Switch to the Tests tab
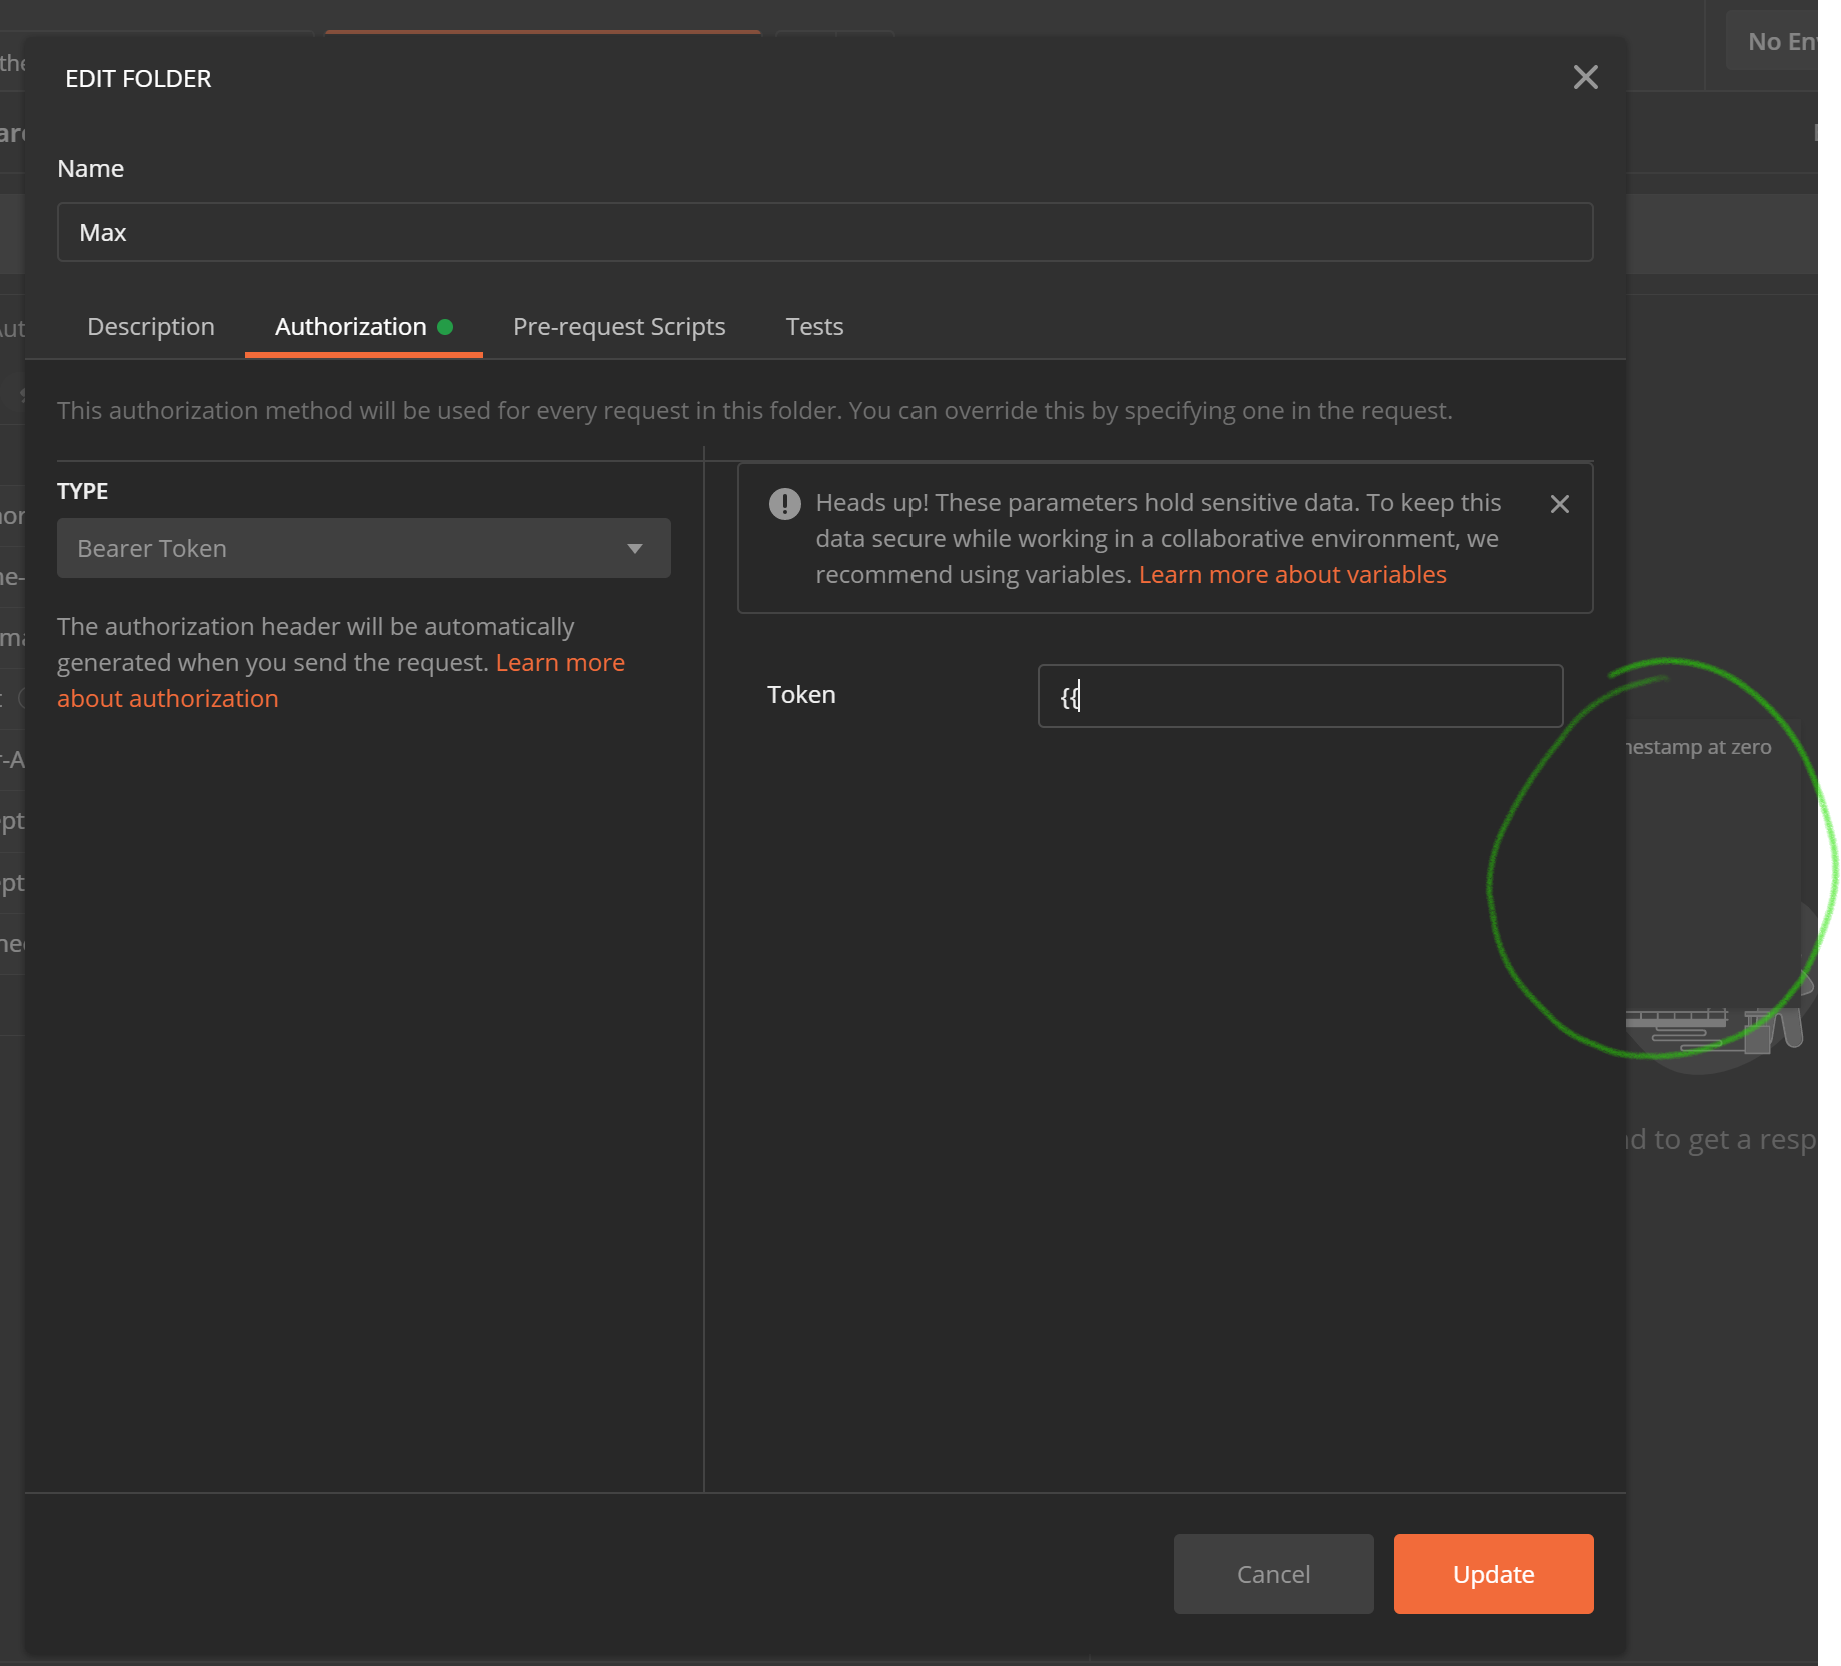This screenshot has height=1666, width=1841. [x=813, y=326]
